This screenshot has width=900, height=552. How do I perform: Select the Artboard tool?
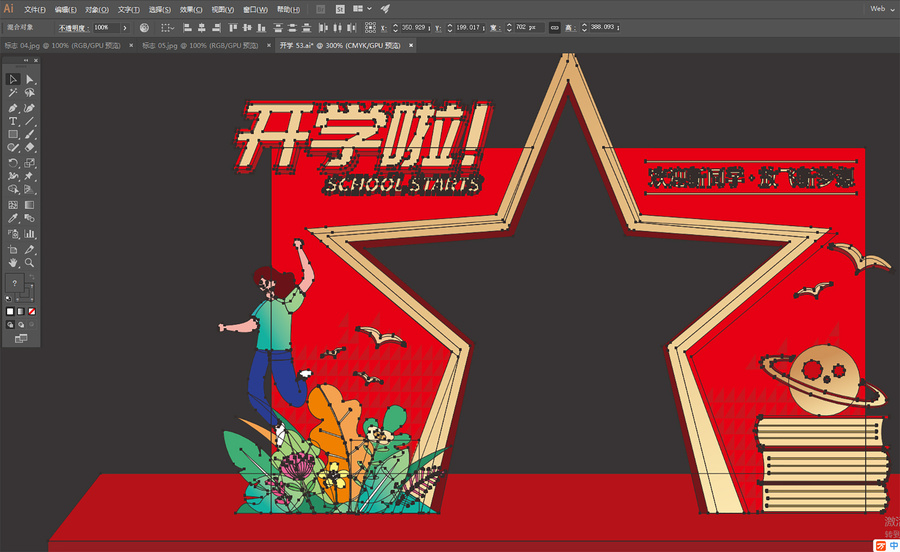pos(13,250)
